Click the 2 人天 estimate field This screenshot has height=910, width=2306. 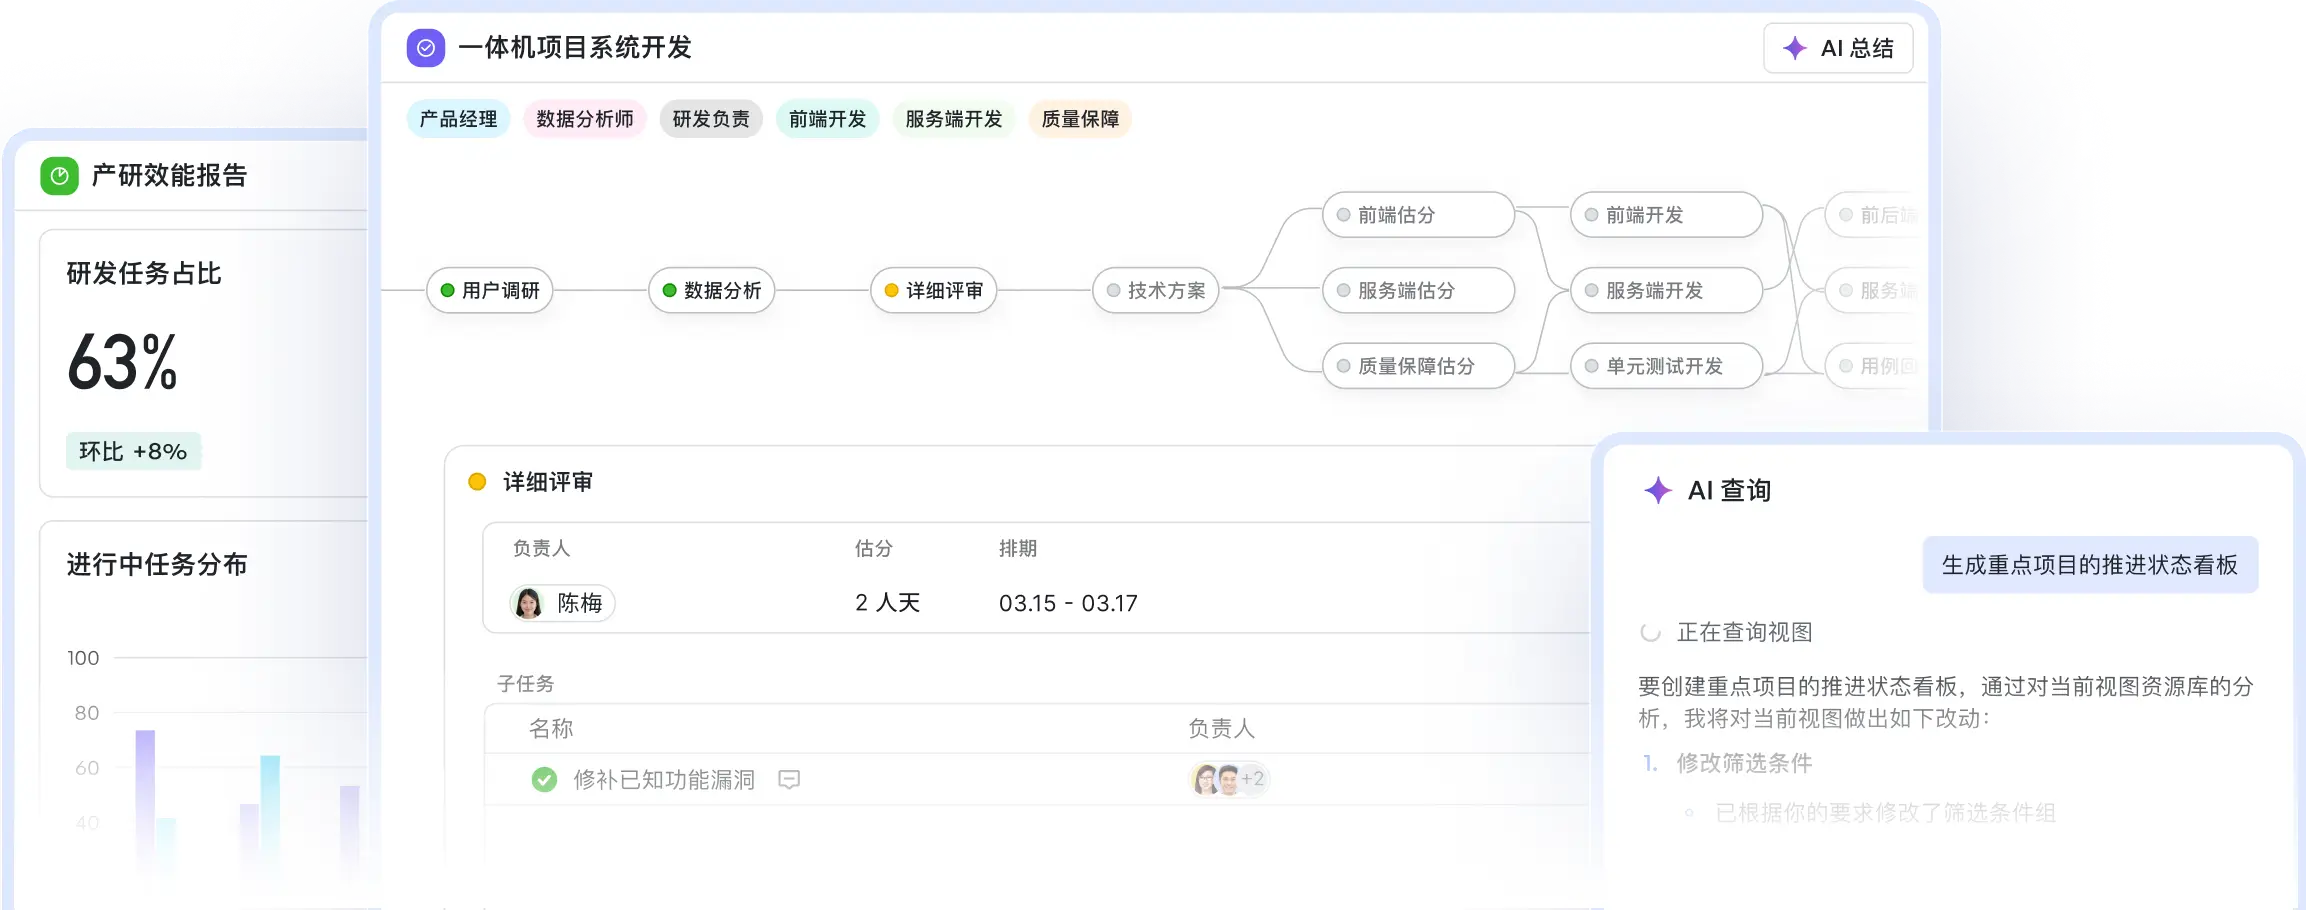click(x=887, y=603)
